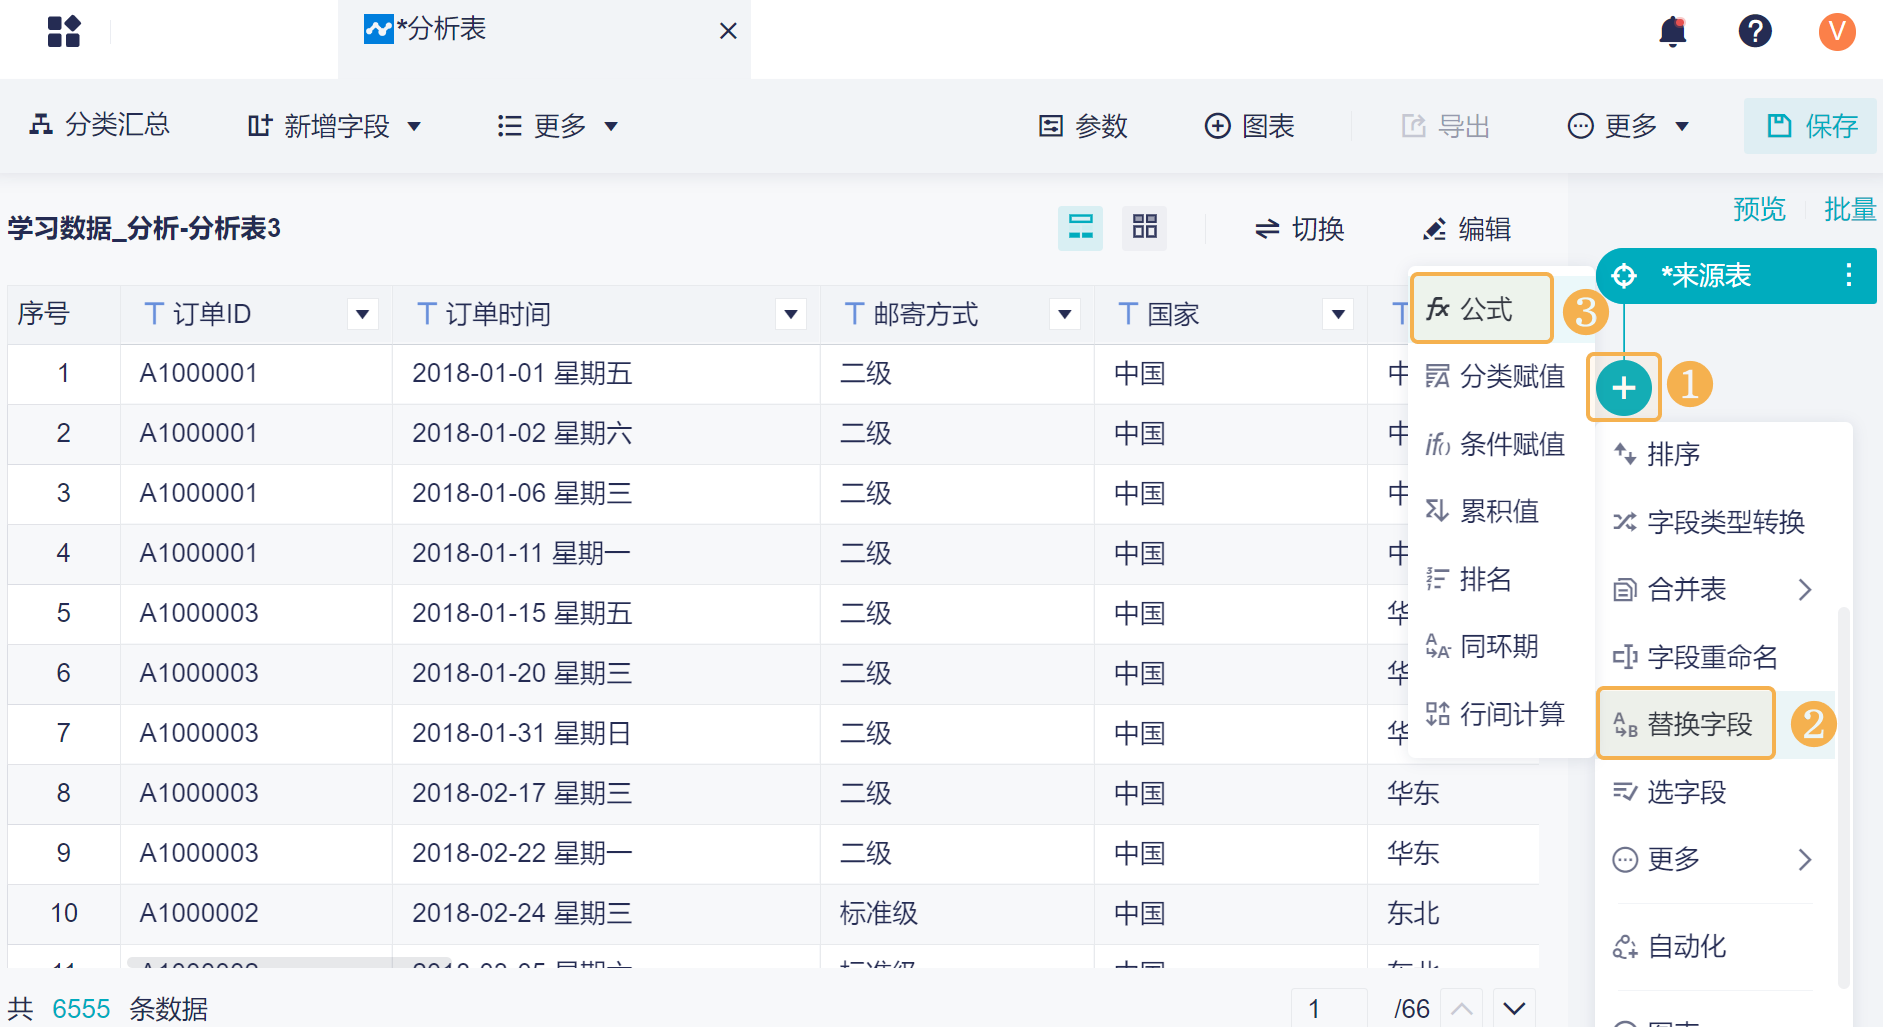Add a 图表 chart
Screen dimensions: 1883x1027
tap(1249, 126)
